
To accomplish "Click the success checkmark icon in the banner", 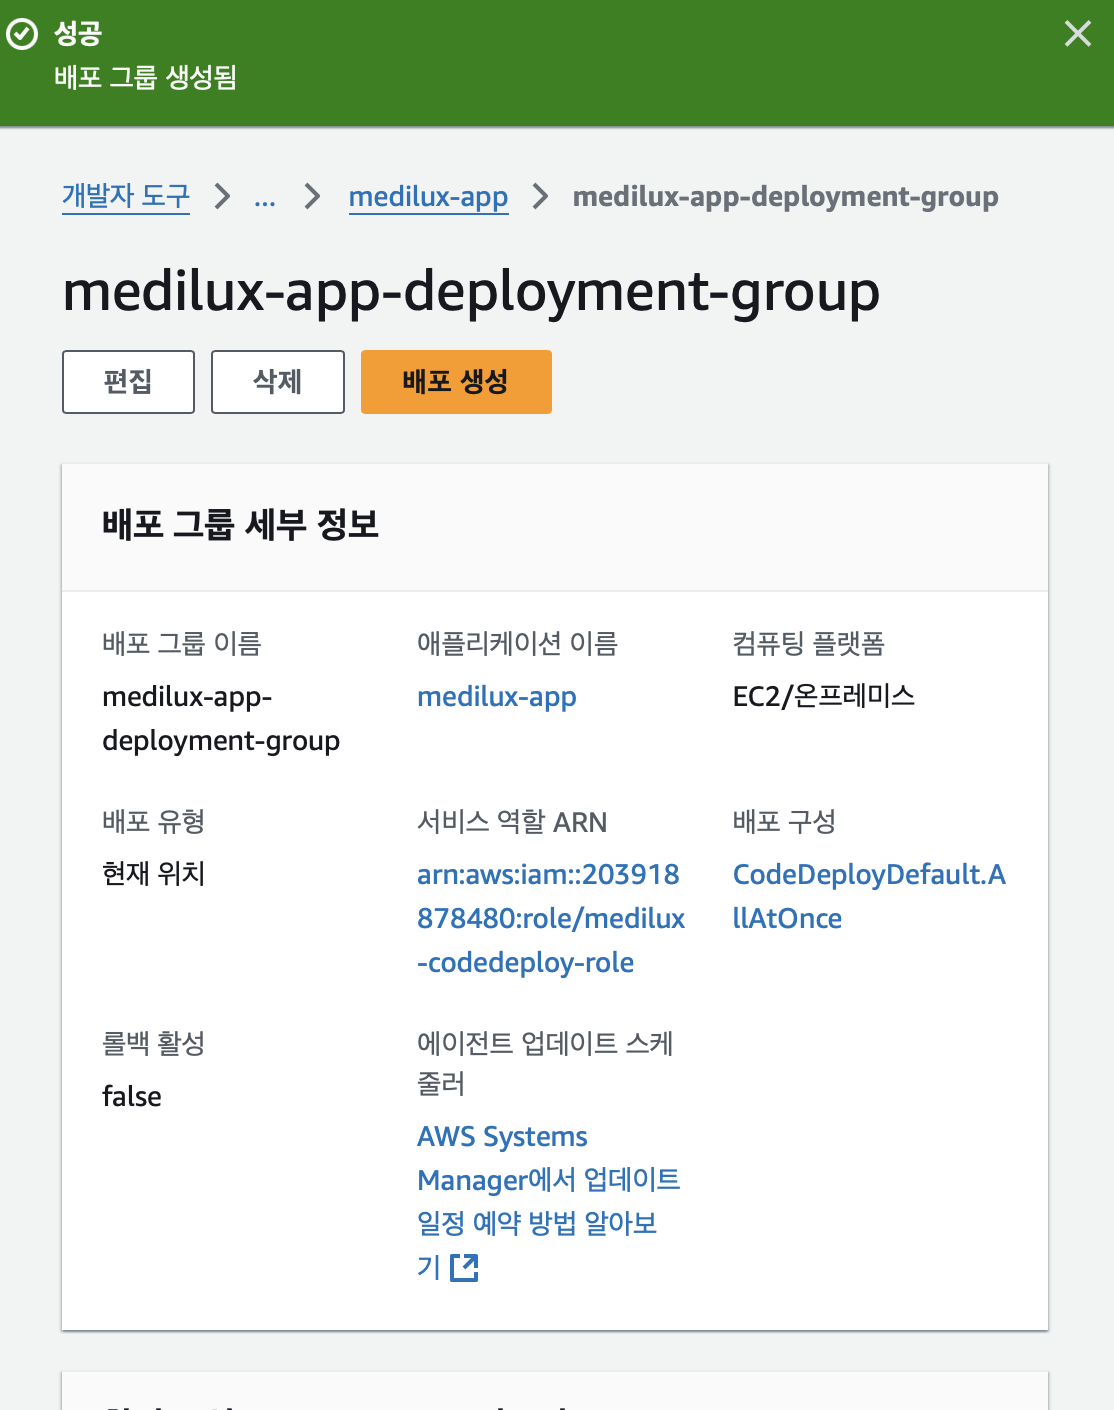I will tap(22, 34).
